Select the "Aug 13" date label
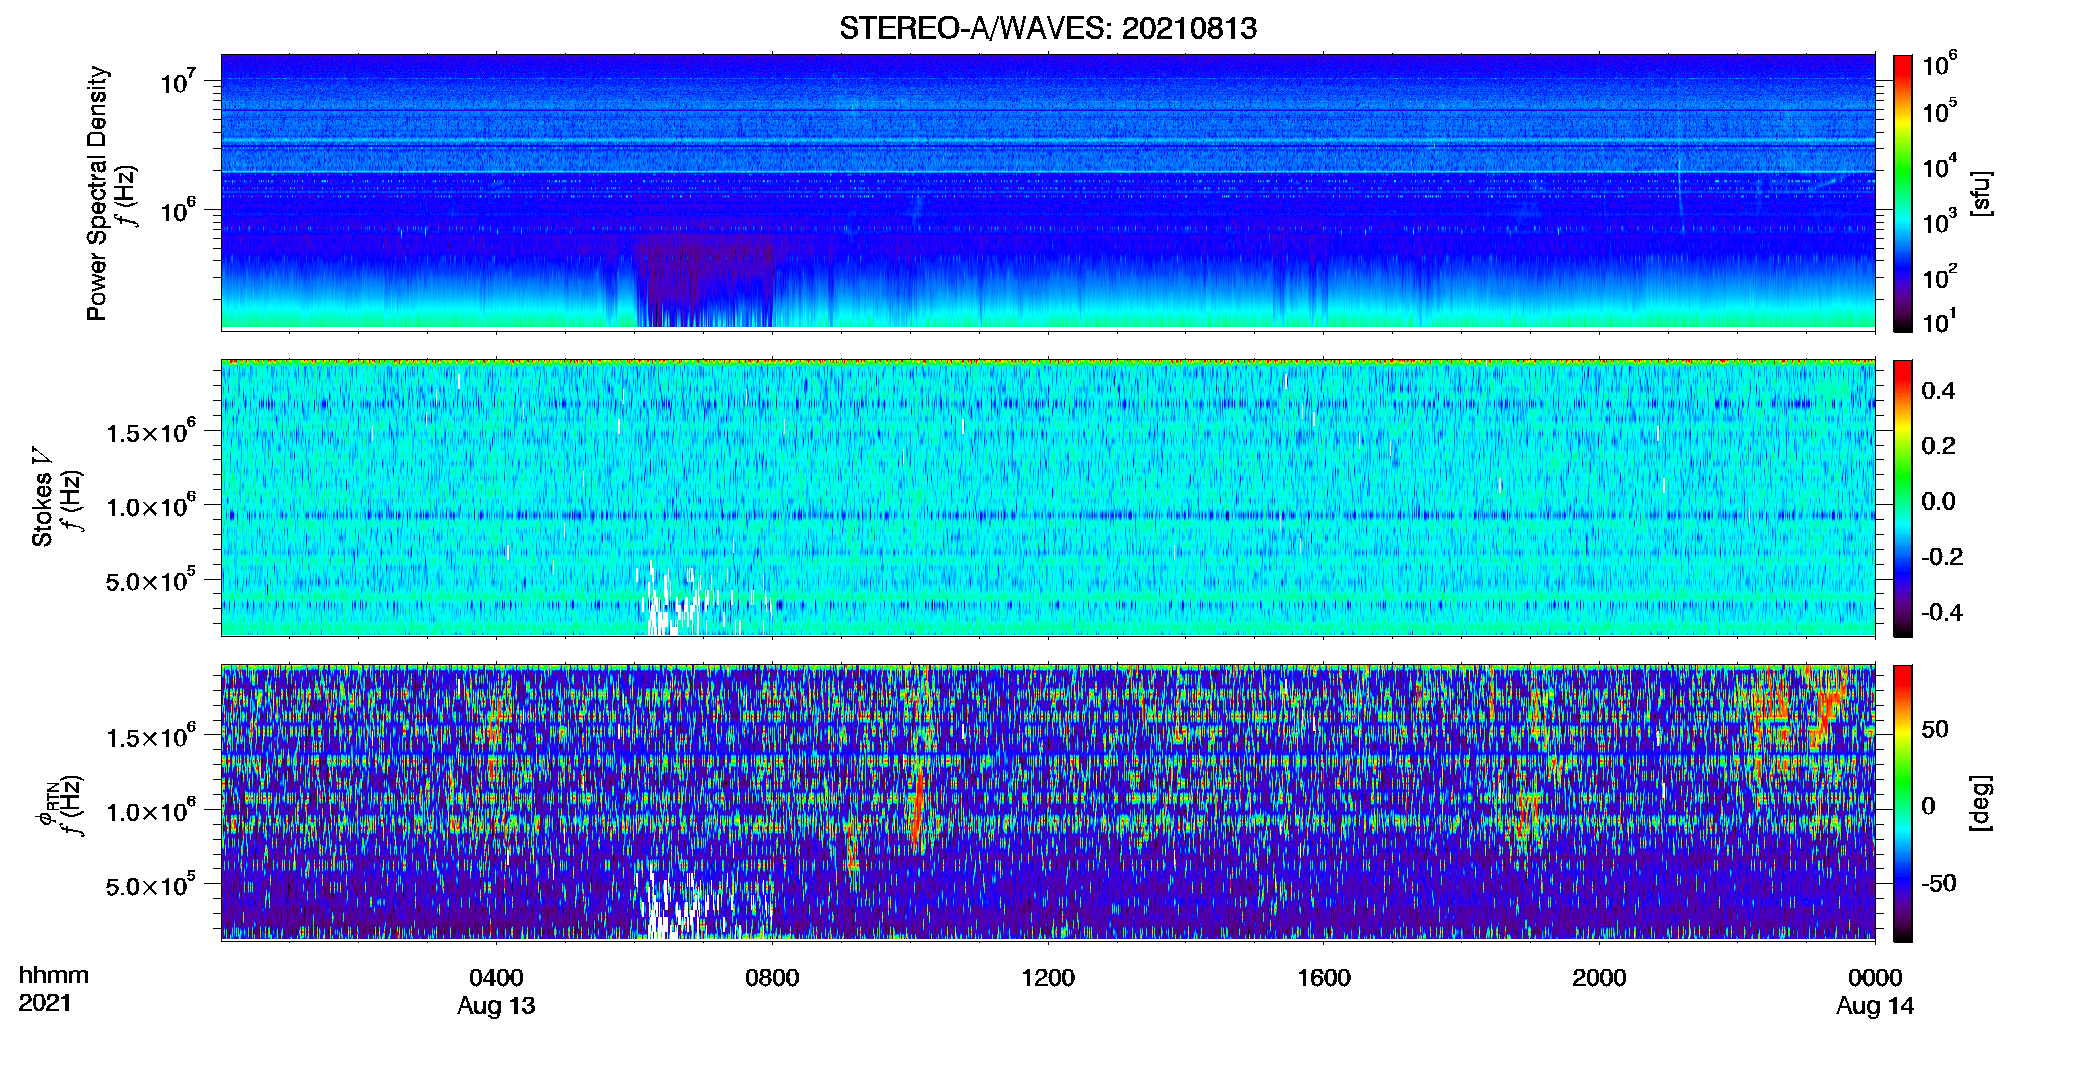Screen dimensions: 2096x1080 496,1006
